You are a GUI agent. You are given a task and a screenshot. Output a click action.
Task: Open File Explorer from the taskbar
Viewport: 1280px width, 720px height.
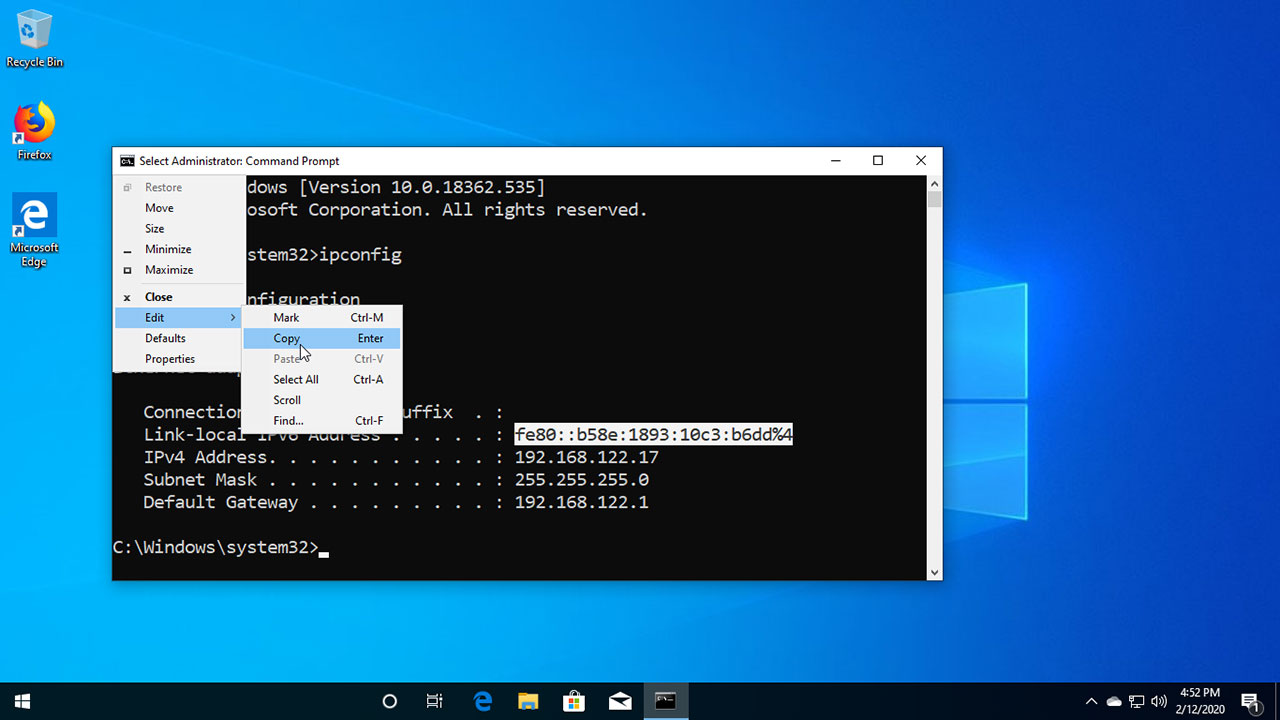(528, 701)
